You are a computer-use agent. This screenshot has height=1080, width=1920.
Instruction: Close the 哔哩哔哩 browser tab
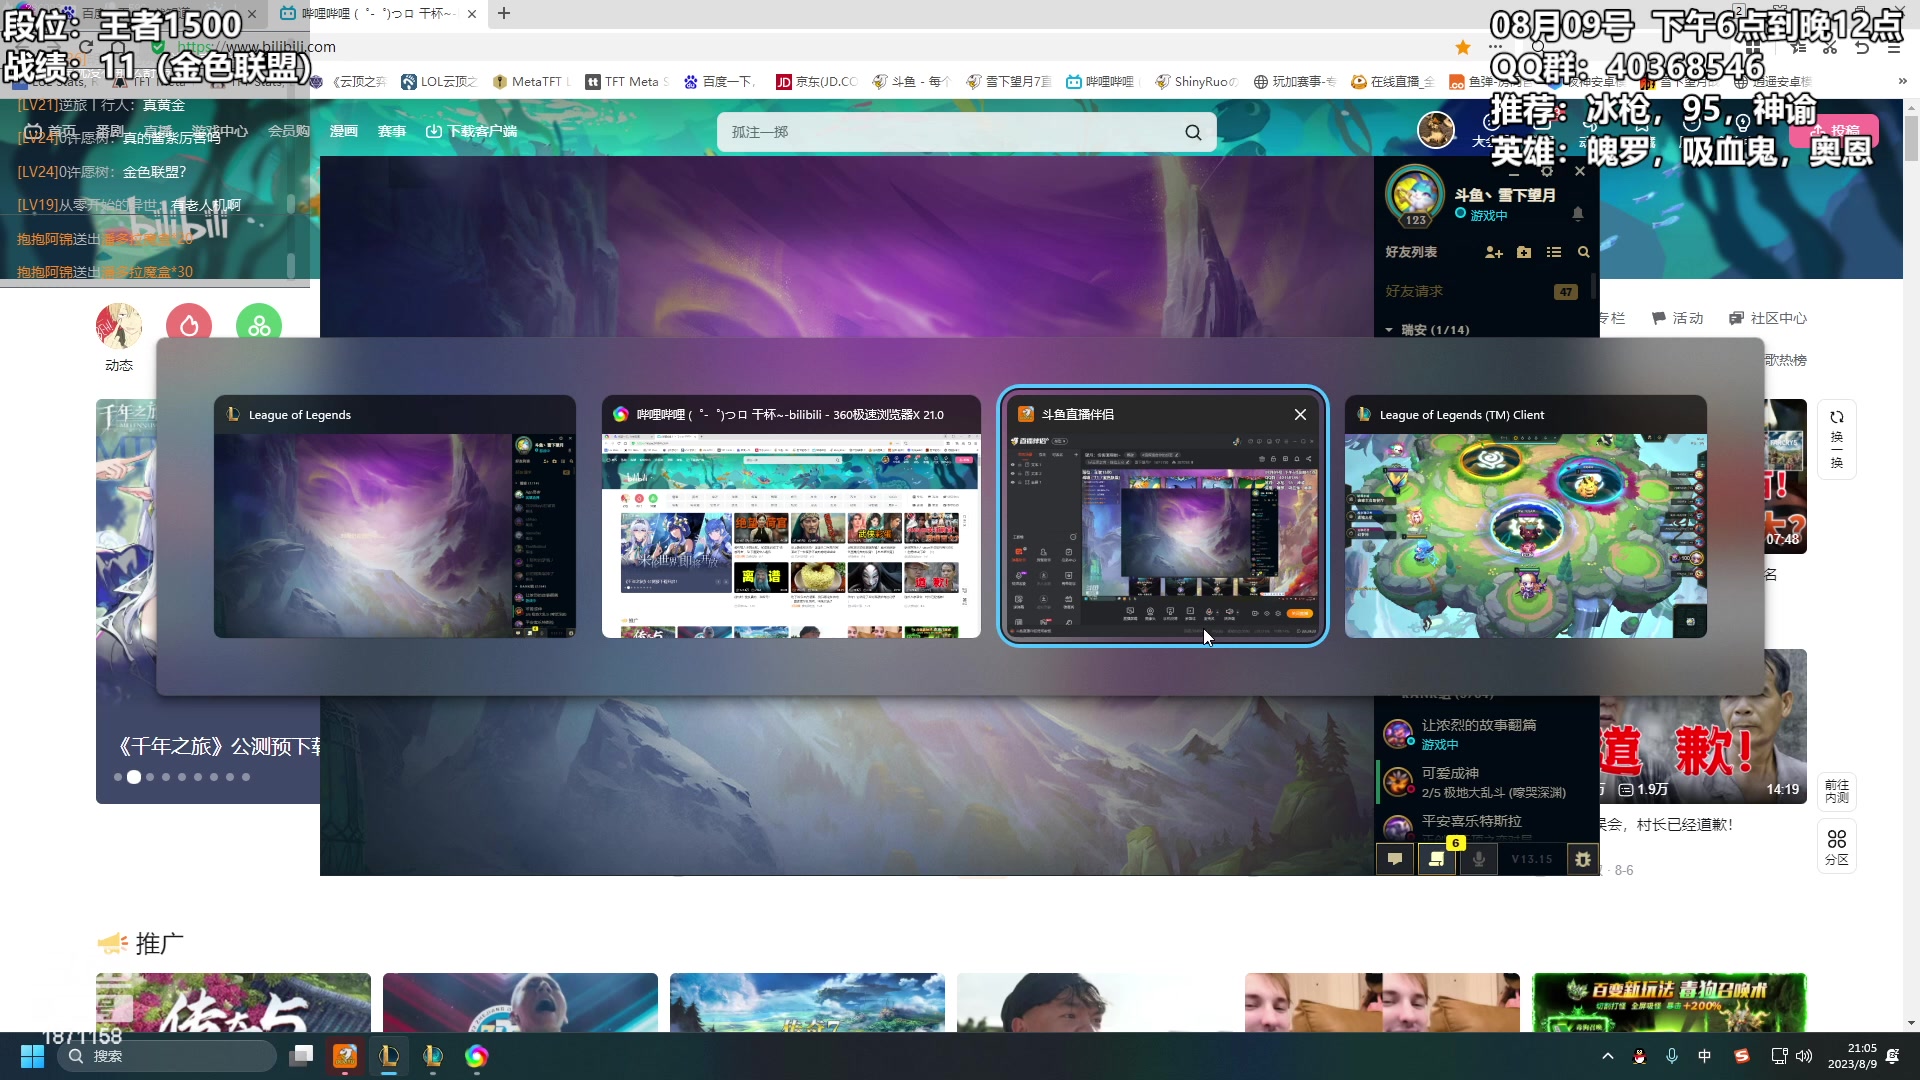pyautogui.click(x=472, y=14)
